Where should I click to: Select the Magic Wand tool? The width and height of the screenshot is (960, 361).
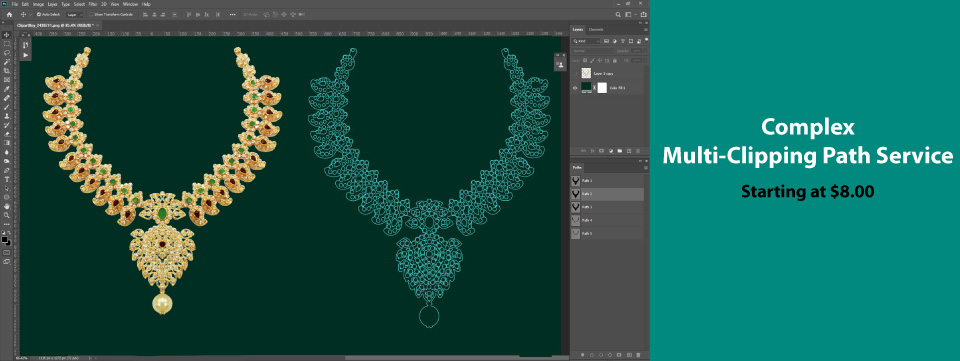7,62
